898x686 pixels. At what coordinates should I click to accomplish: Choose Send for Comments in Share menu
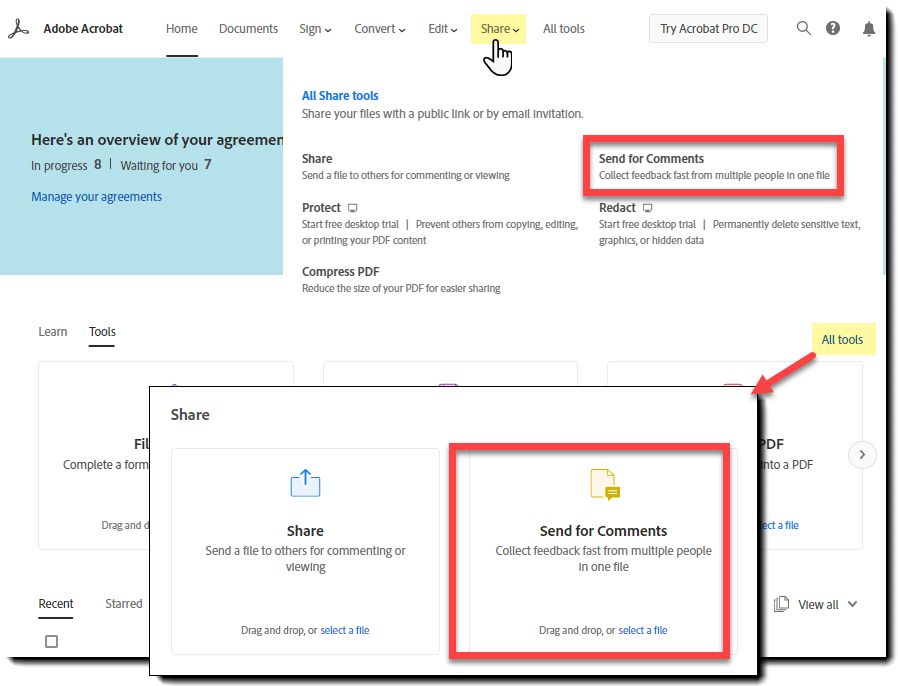coord(714,167)
